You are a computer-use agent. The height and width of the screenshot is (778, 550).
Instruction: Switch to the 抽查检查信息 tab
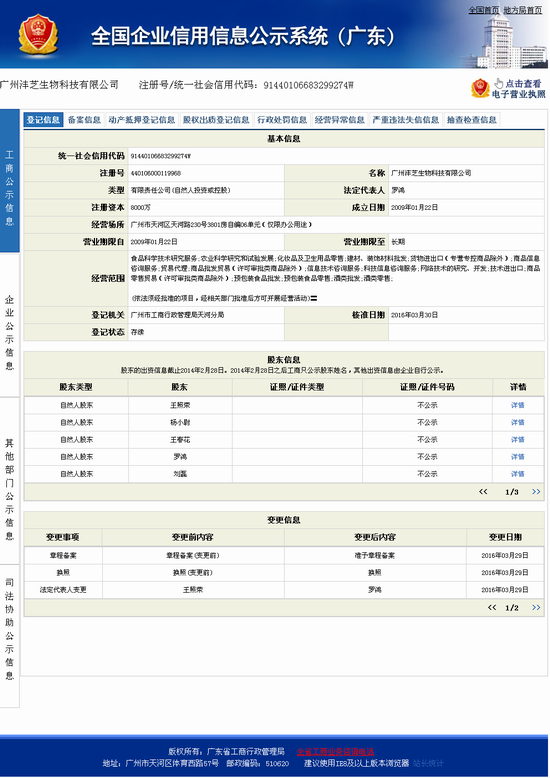(472, 120)
